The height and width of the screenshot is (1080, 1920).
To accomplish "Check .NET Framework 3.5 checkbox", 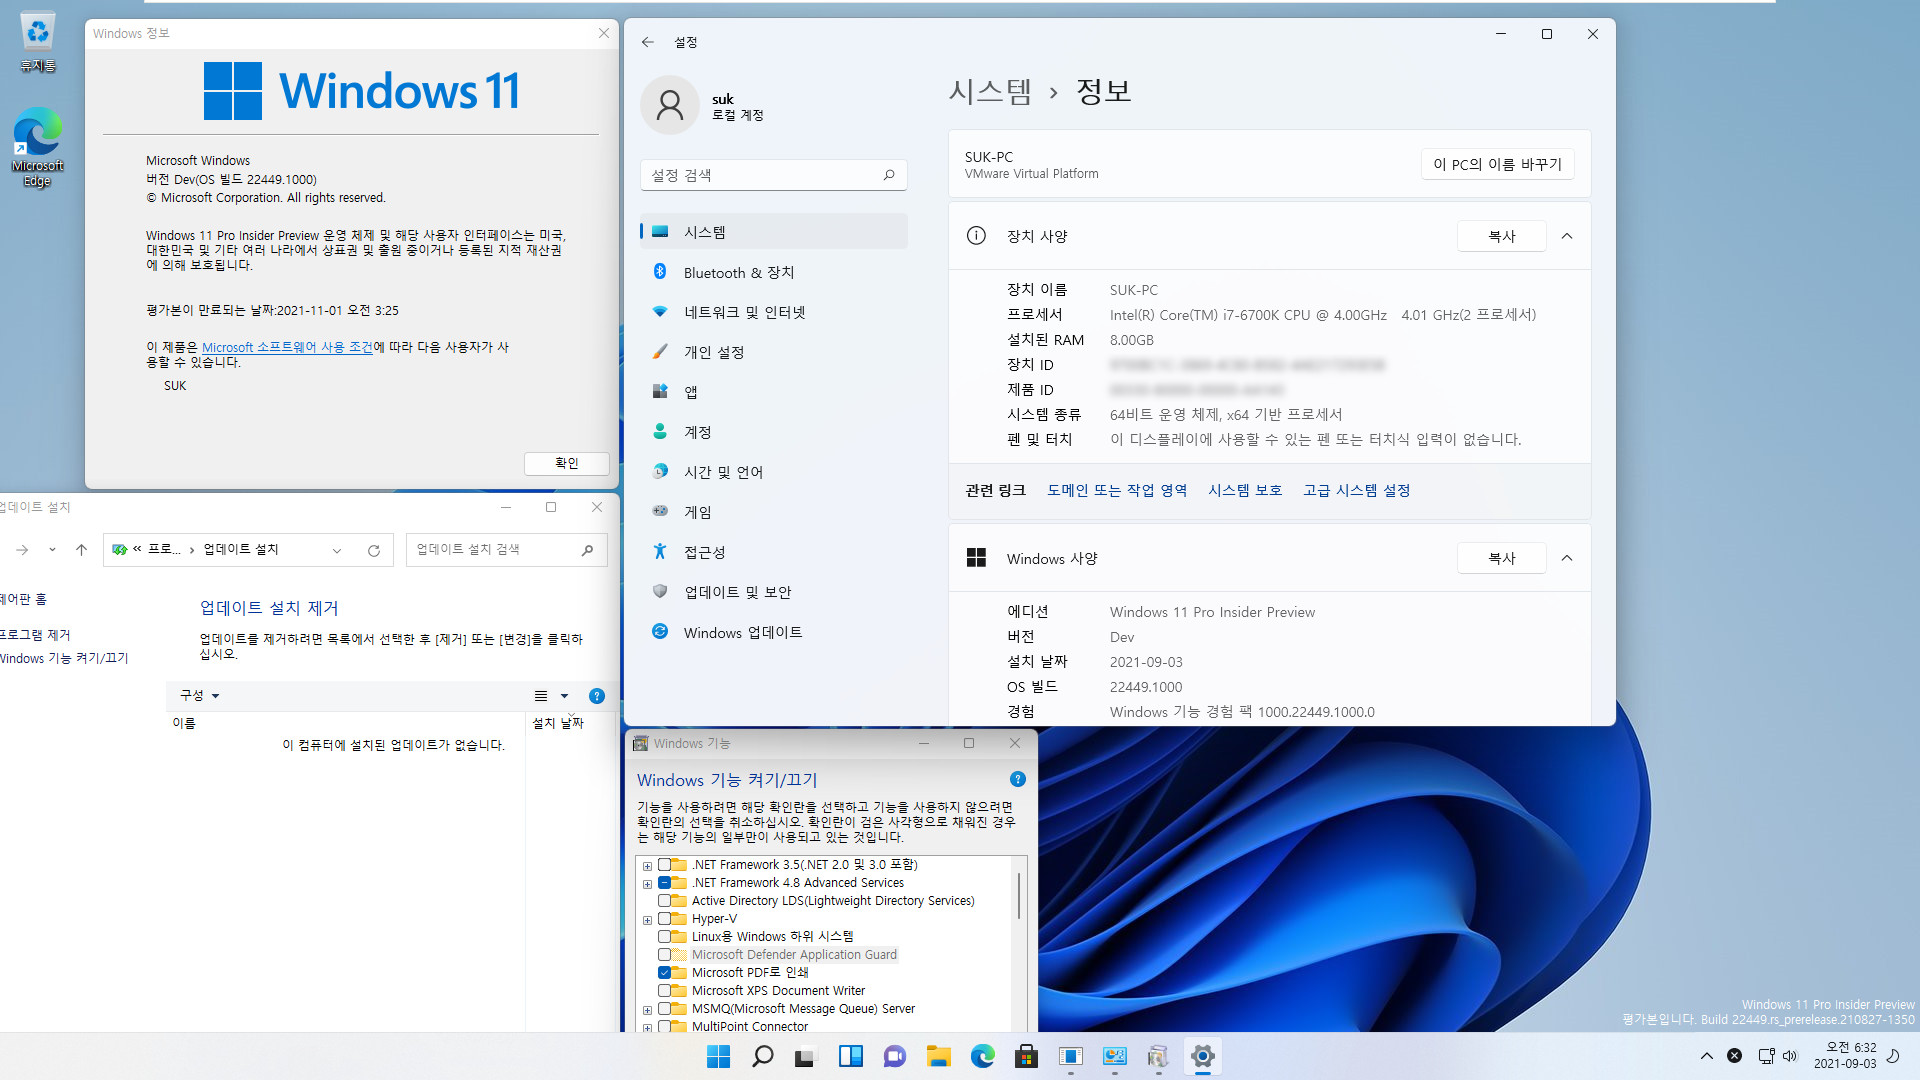I will pos(664,865).
